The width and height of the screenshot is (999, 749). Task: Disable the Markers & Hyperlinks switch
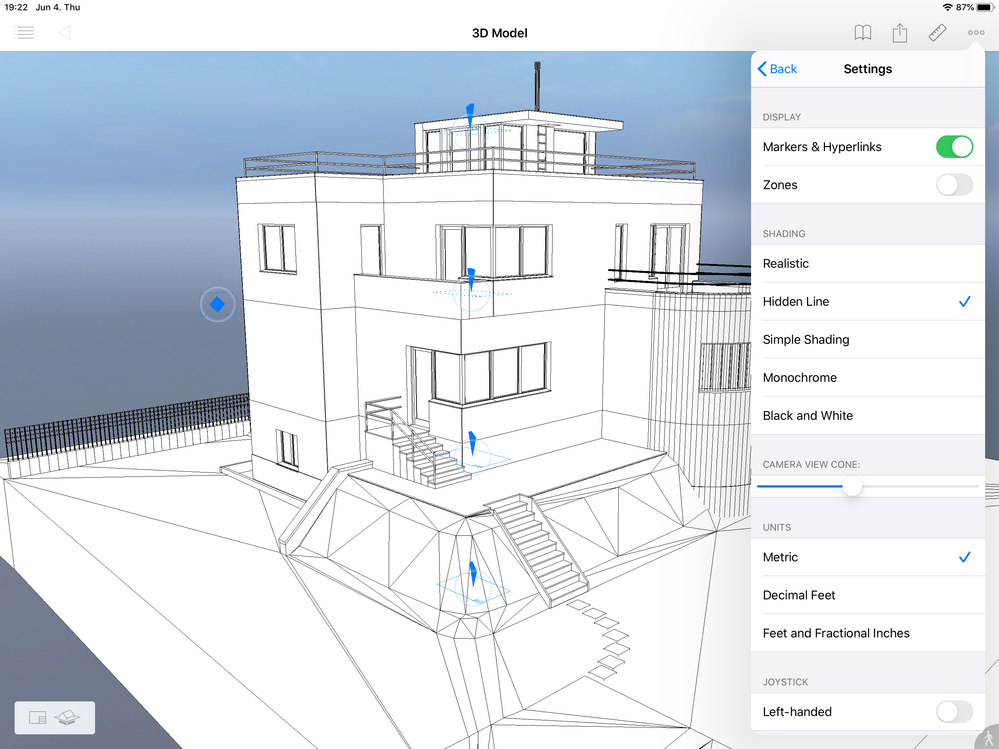[x=954, y=146]
